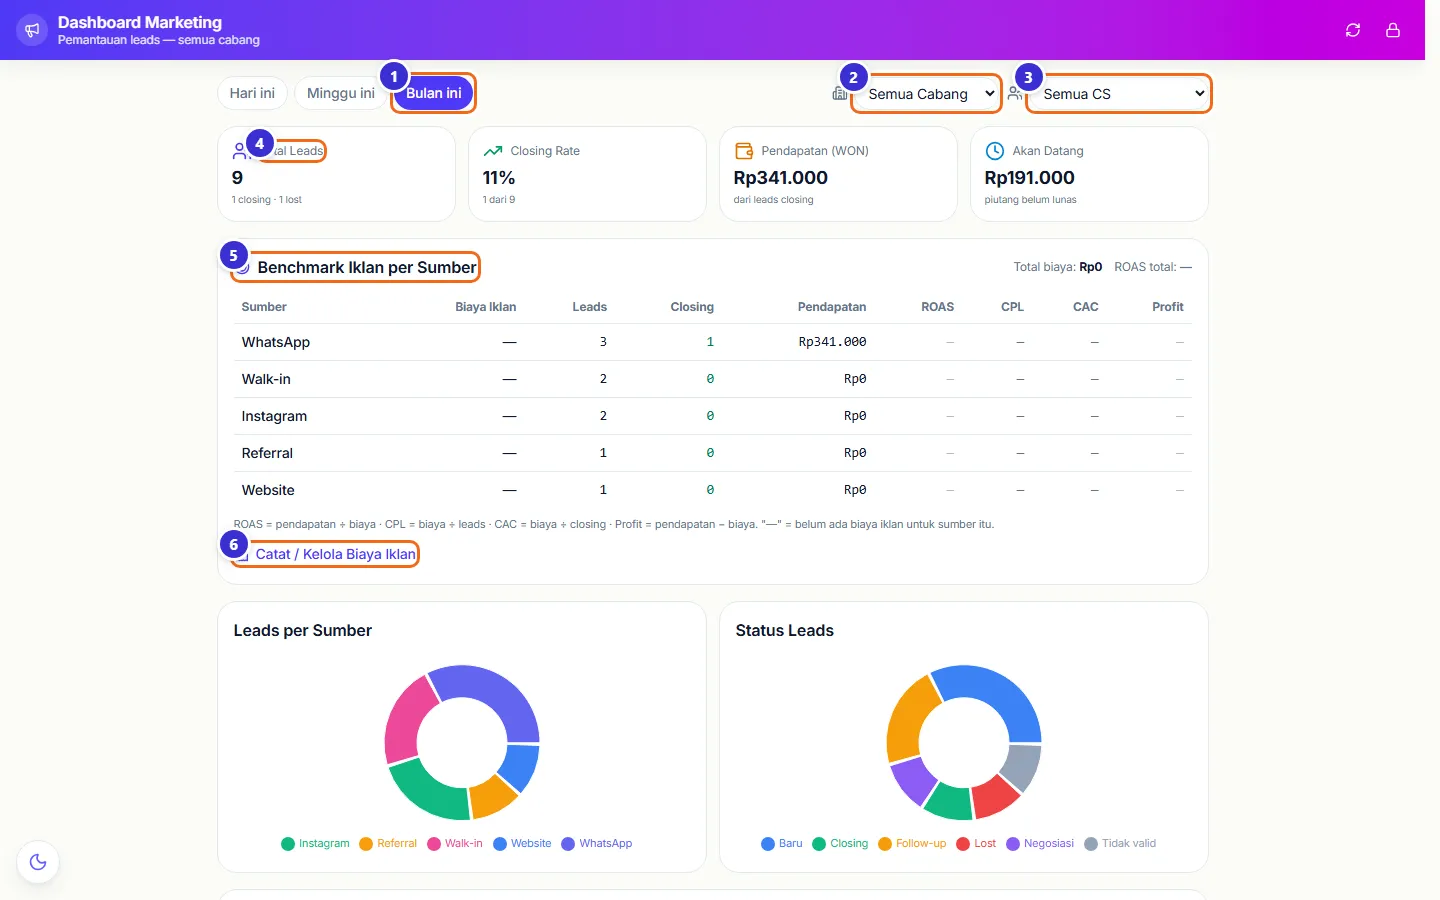This screenshot has height=900, width=1440.
Task: Click the refresh icon in header
Action: click(x=1353, y=30)
